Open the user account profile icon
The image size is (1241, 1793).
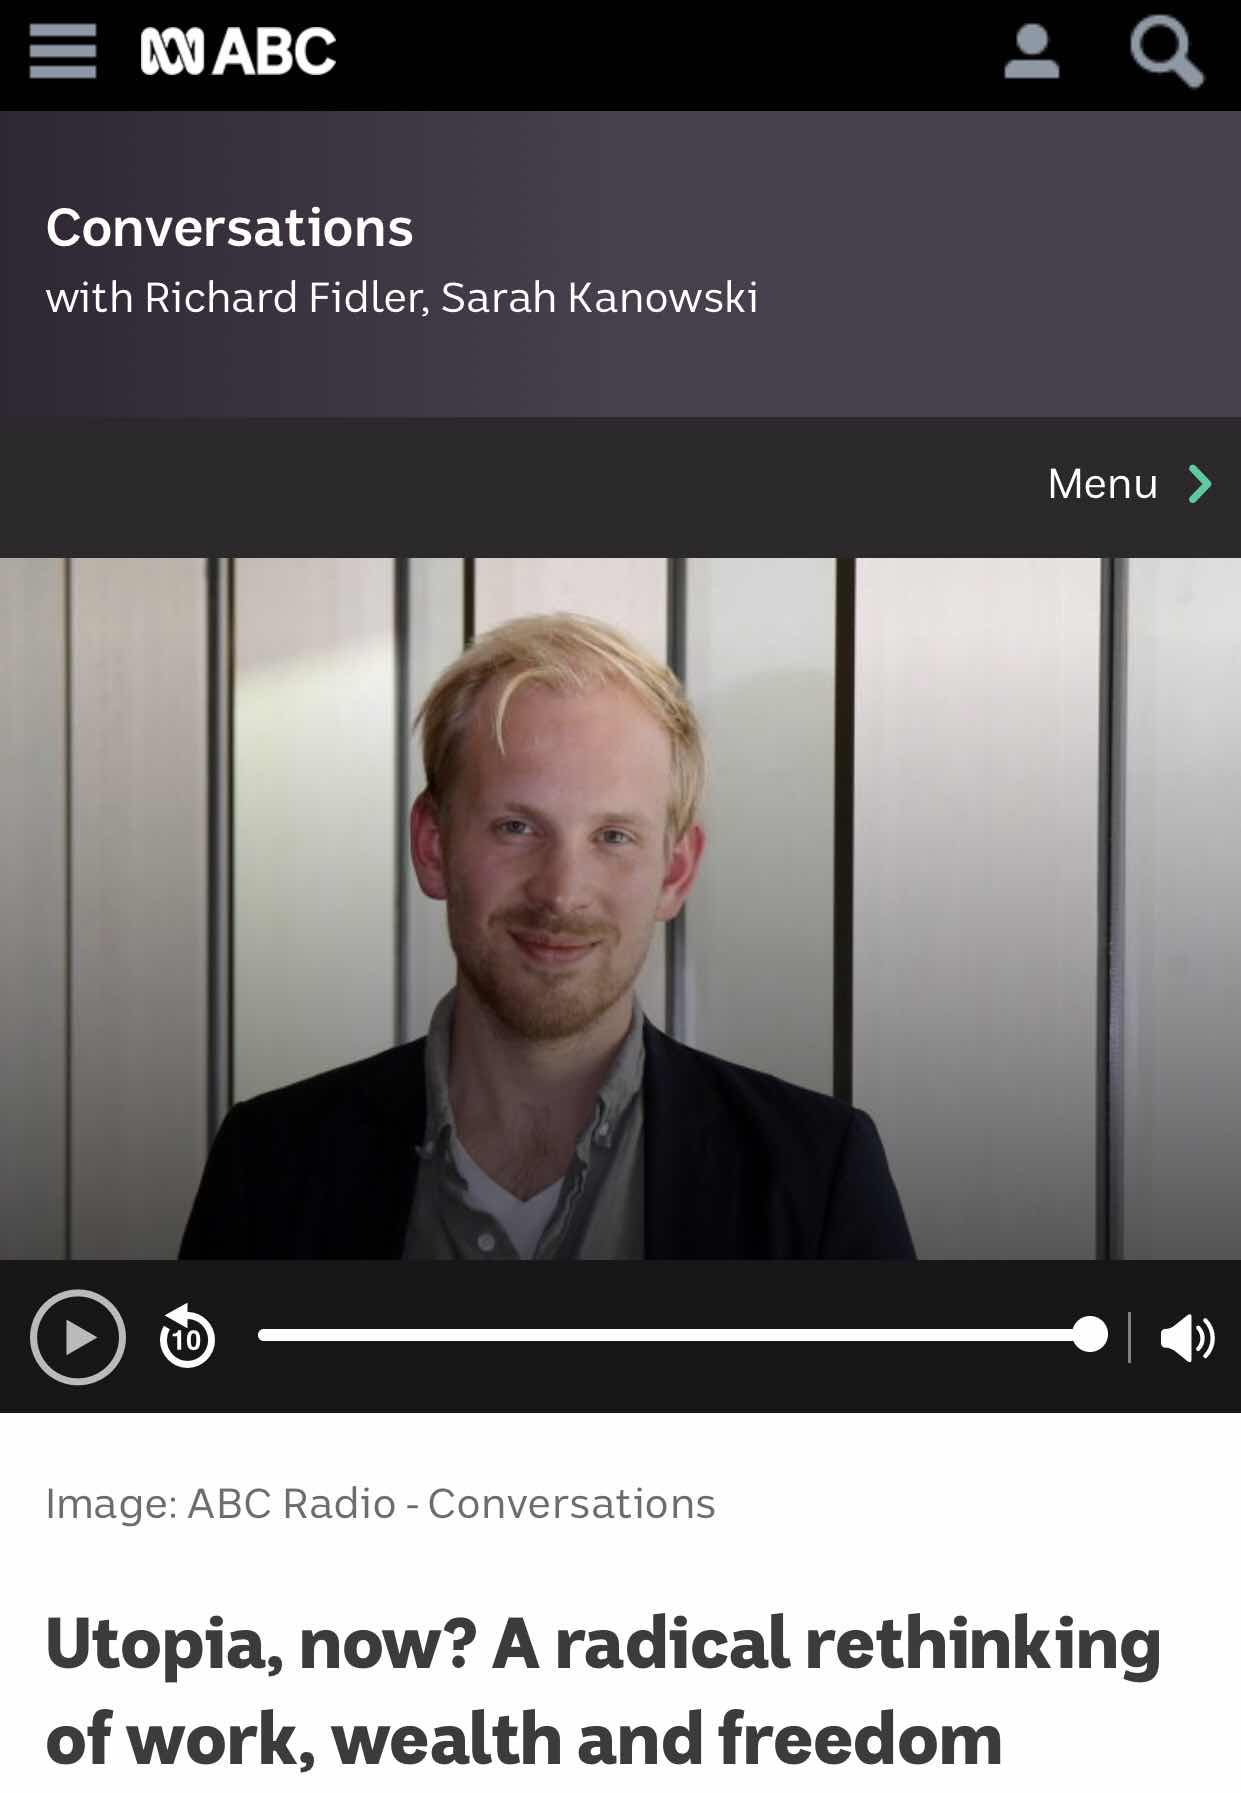(1031, 52)
